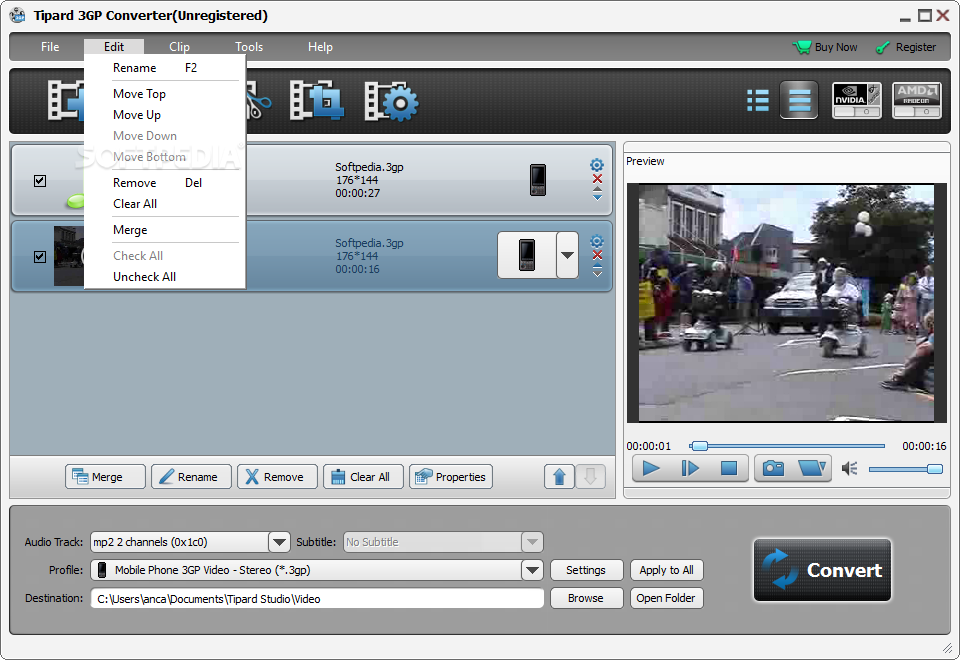Open the Preferences gear film icon
This screenshot has height=660, width=960.
coord(391,101)
